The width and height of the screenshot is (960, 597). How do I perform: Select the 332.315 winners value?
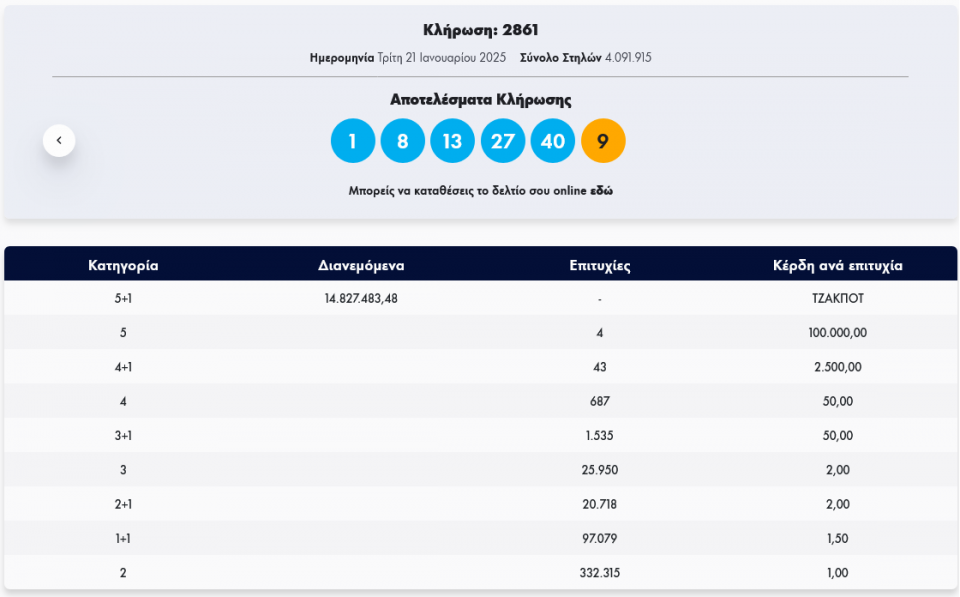[x=600, y=573]
